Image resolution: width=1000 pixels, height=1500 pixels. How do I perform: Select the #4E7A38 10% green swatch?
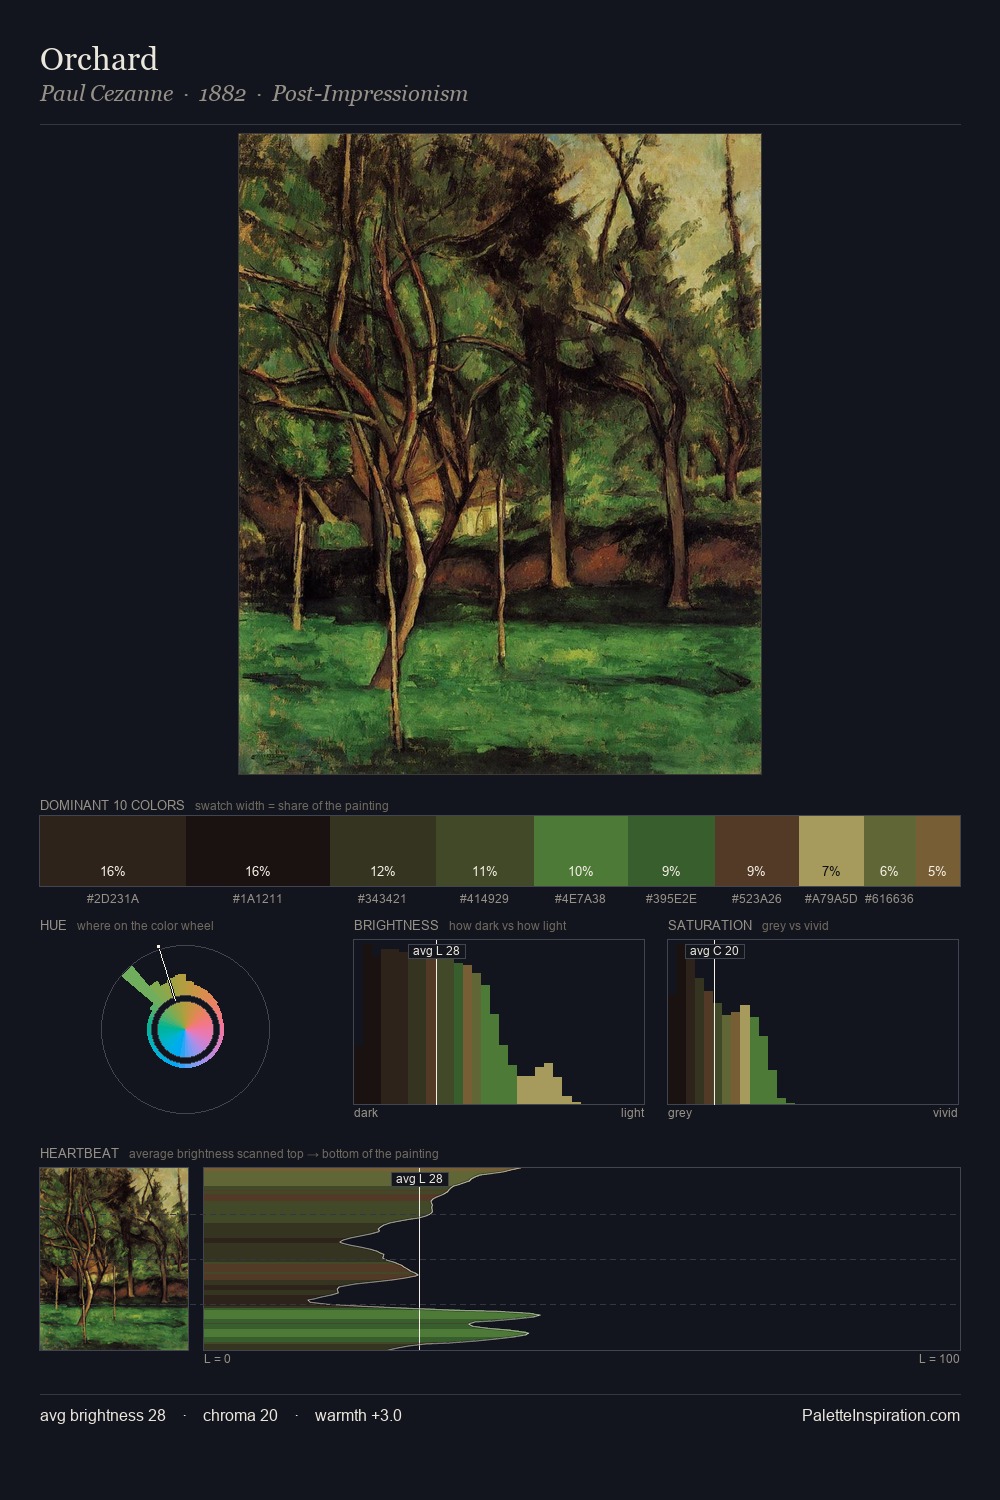[581, 851]
